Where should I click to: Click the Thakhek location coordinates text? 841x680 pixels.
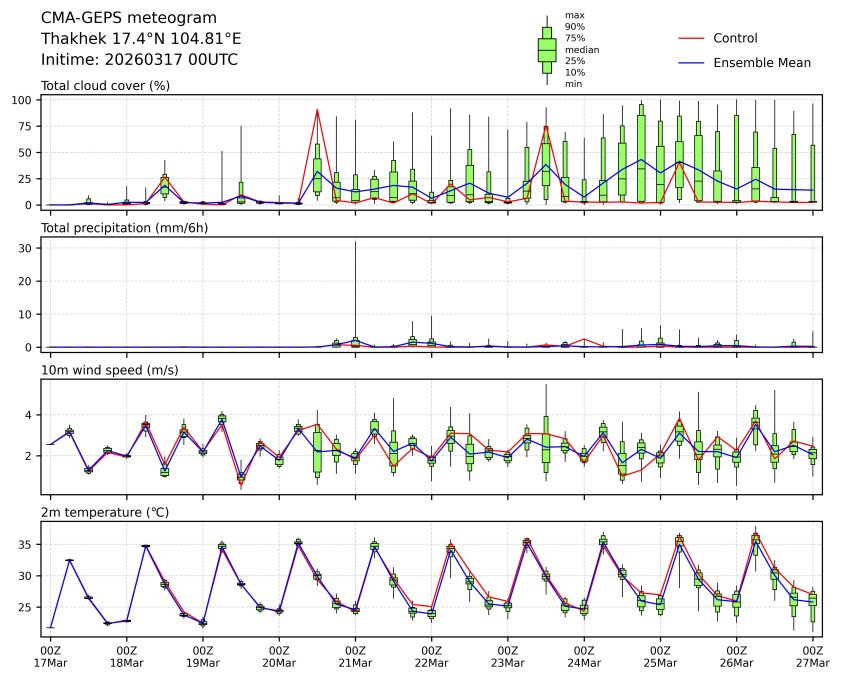140,39
